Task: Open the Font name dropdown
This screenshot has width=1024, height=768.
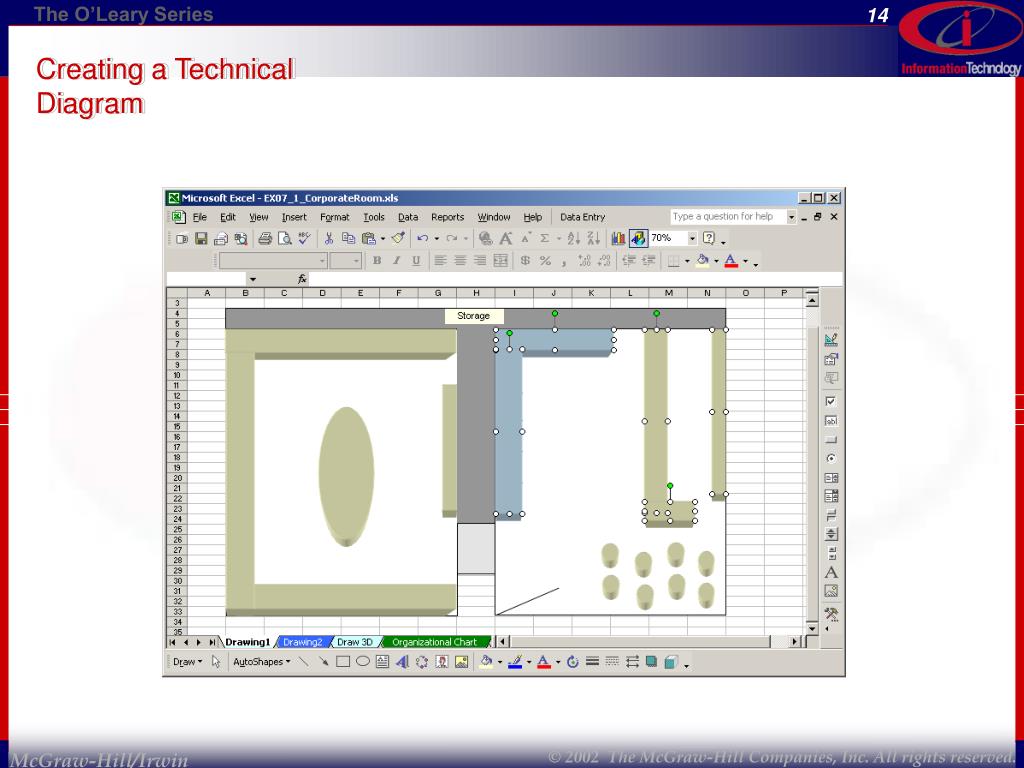Action: click(x=322, y=261)
